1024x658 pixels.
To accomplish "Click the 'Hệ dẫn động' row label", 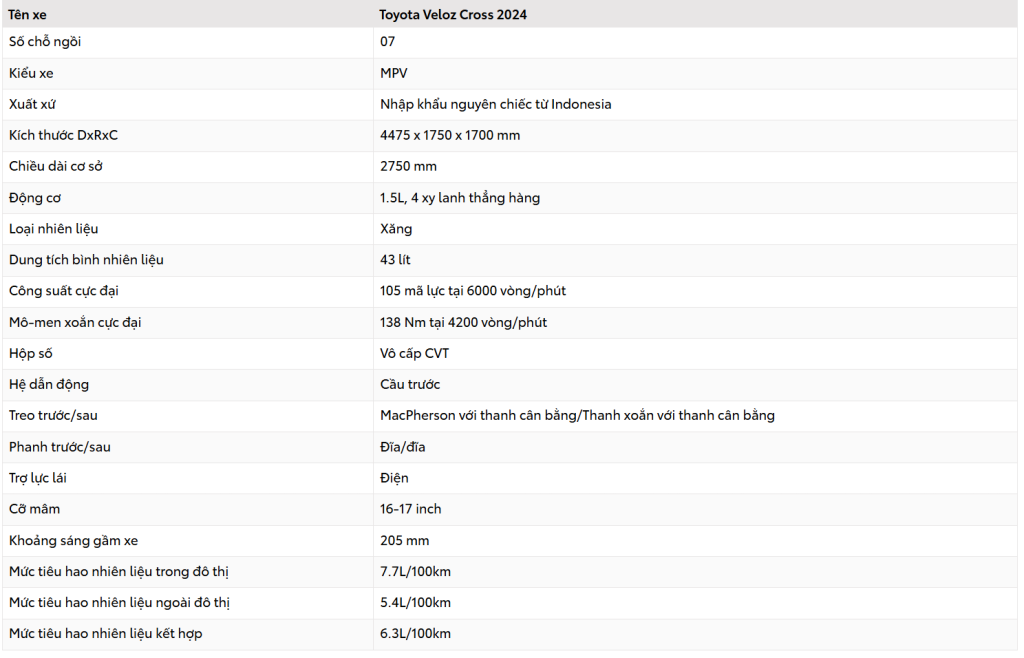I will (49, 385).
